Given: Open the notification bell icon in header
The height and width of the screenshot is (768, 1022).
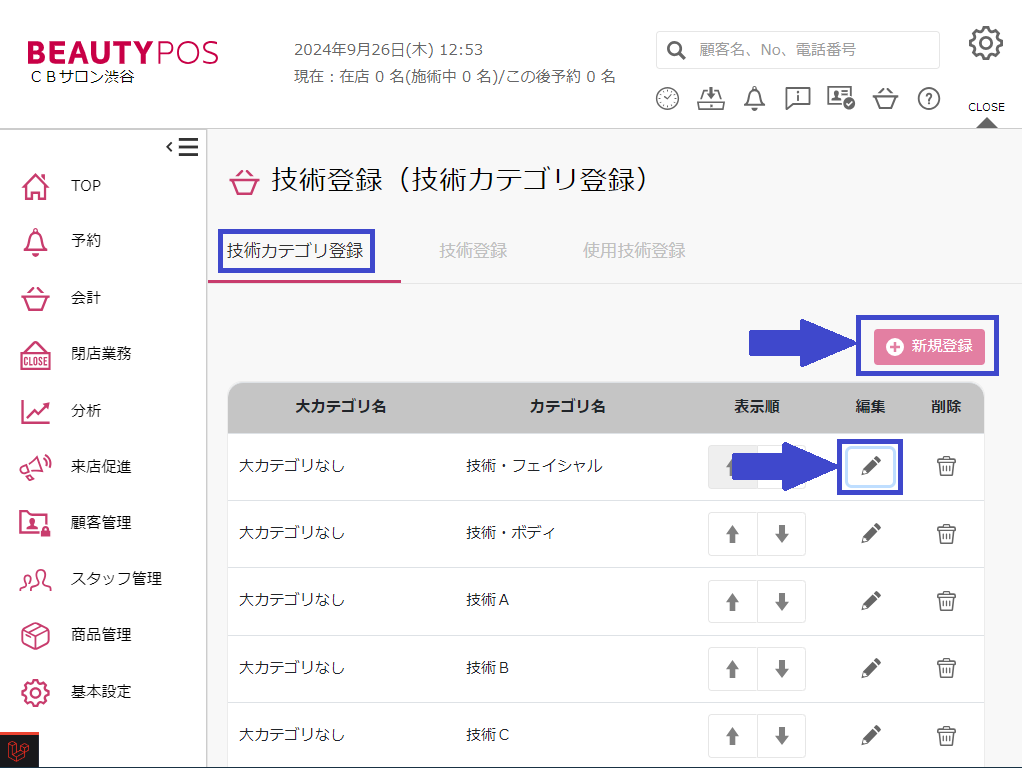Looking at the screenshot, I should 755,98.
